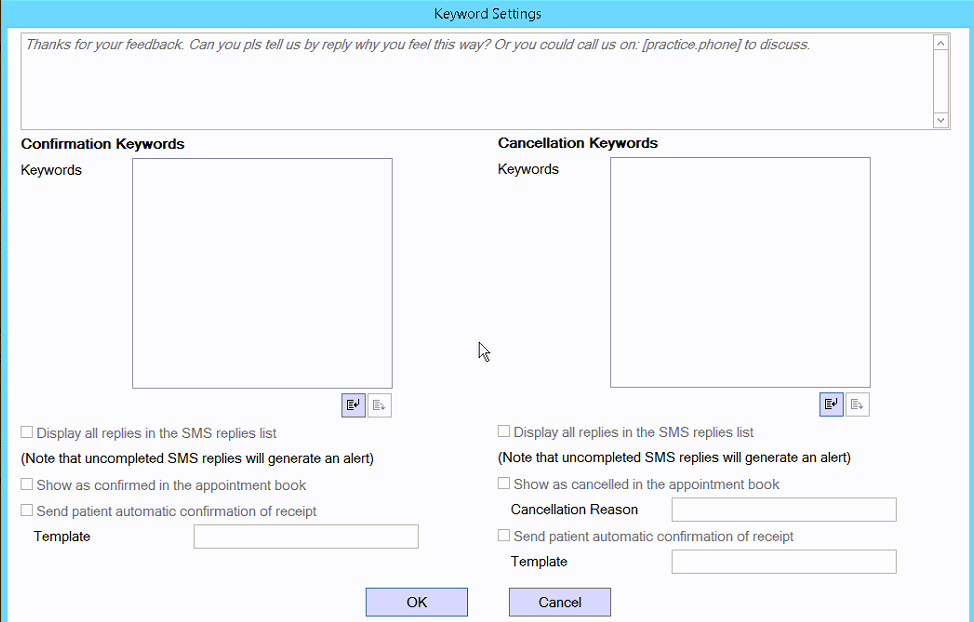The width and height of the screenshot is (974, 622).
Task: Click the add keyword icon under Cancellation Keywords
Action: click(831, 405)
